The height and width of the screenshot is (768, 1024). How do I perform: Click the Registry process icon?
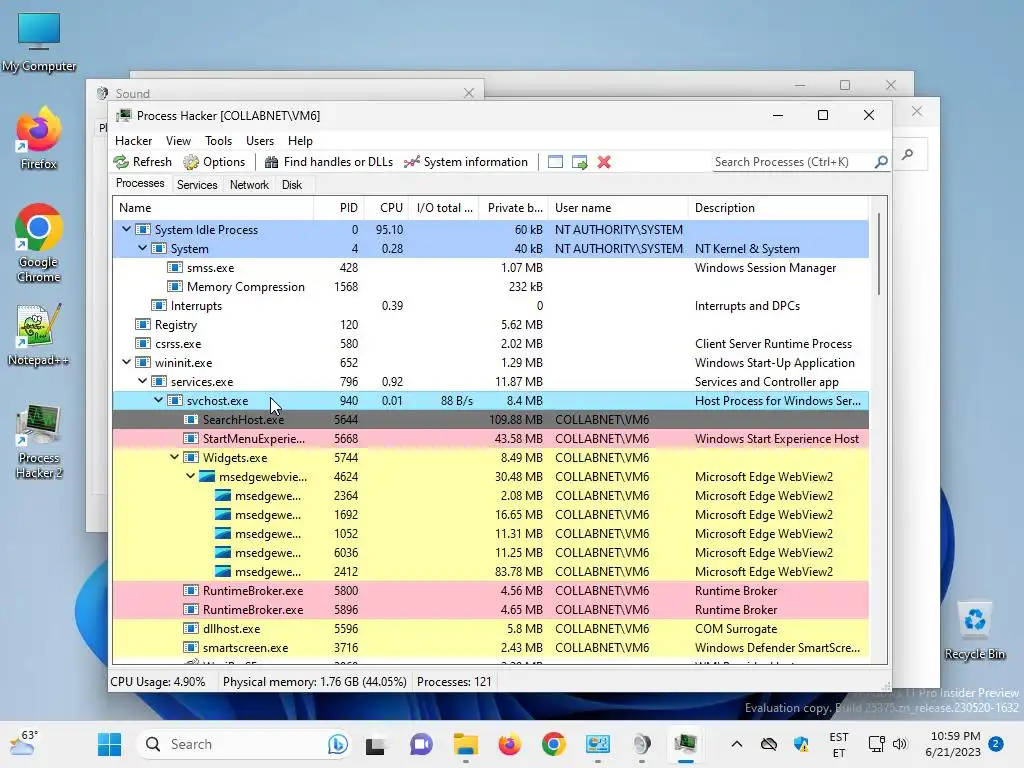(x=142, y=325)
